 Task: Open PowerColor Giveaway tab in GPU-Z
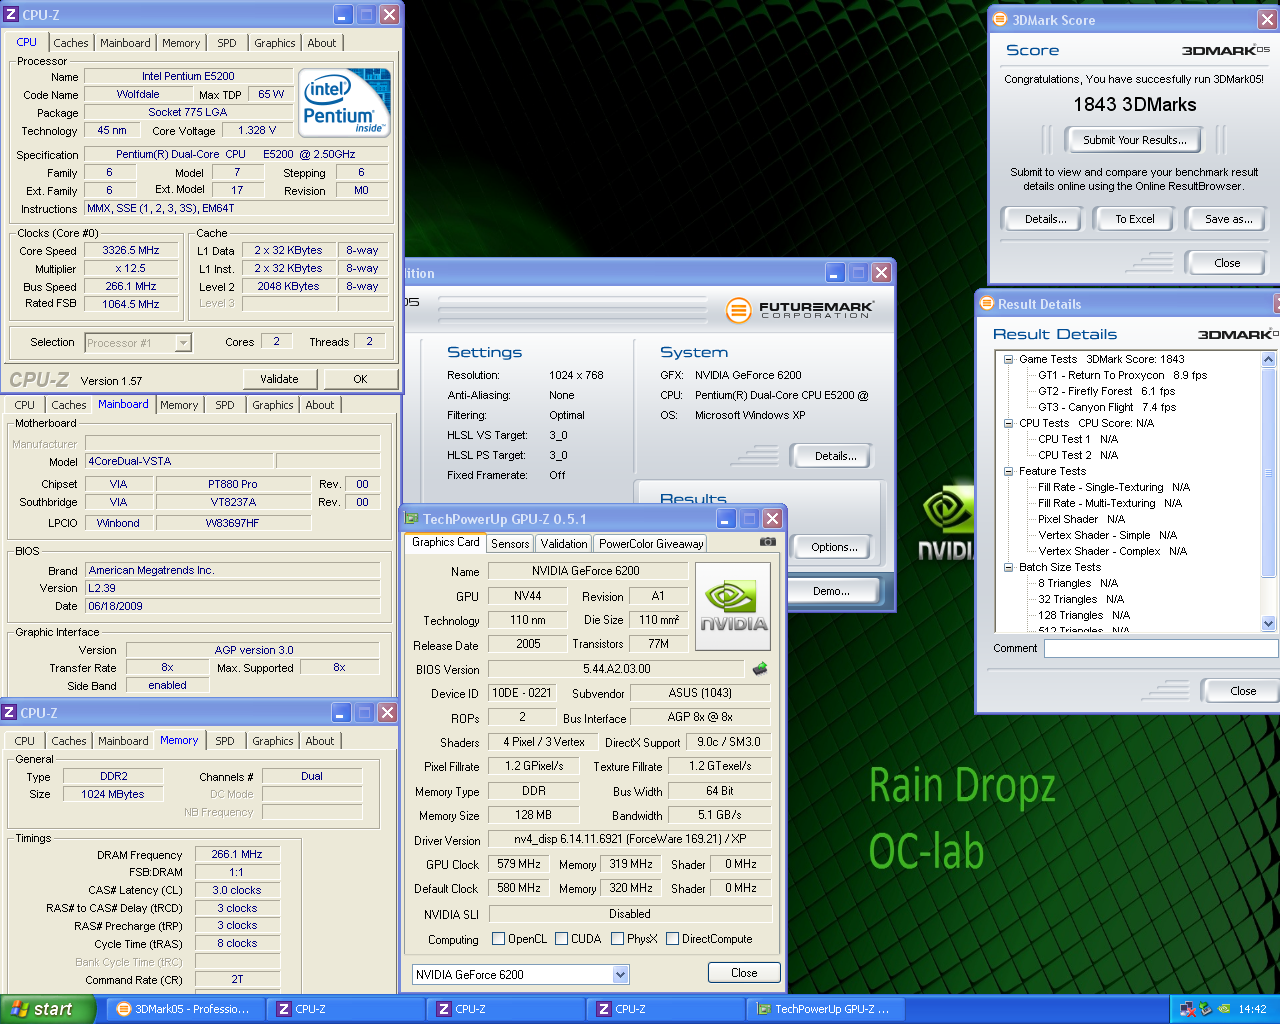point(651,544)
